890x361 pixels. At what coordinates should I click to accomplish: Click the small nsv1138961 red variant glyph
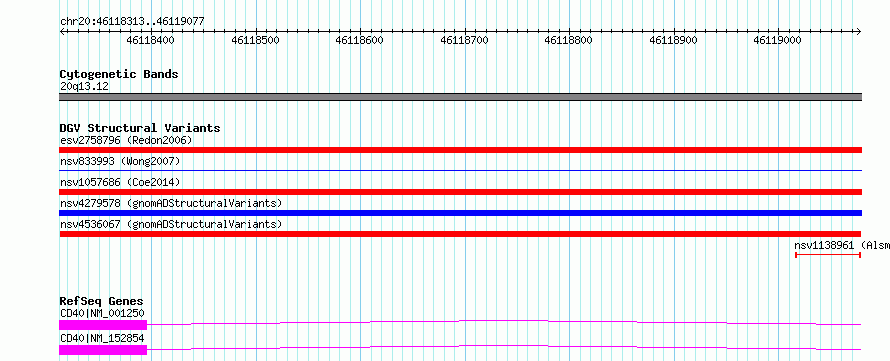[828, 255]
